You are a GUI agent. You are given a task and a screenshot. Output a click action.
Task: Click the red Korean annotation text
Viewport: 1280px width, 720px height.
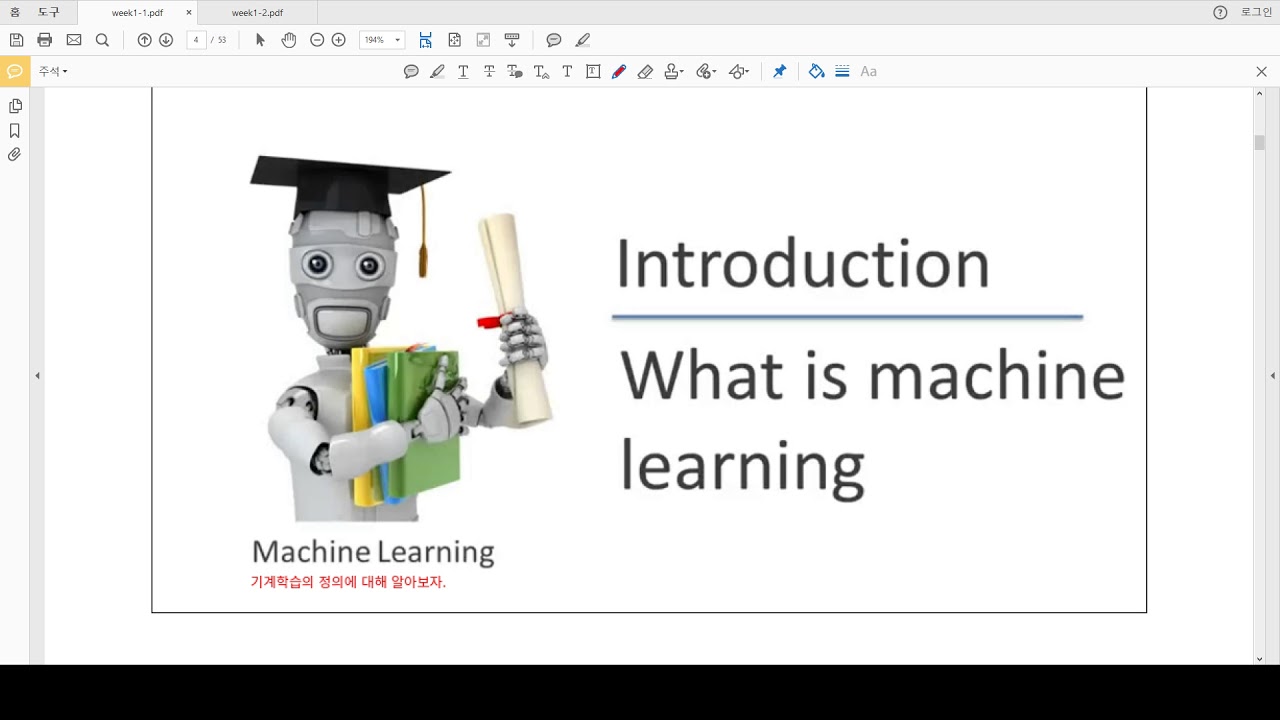coord(348,582)
